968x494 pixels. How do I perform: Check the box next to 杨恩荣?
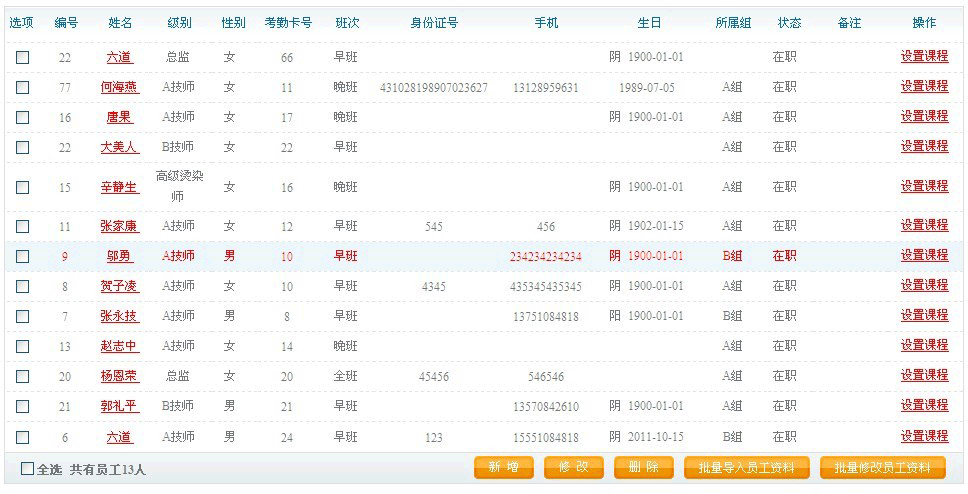[22, 377]
